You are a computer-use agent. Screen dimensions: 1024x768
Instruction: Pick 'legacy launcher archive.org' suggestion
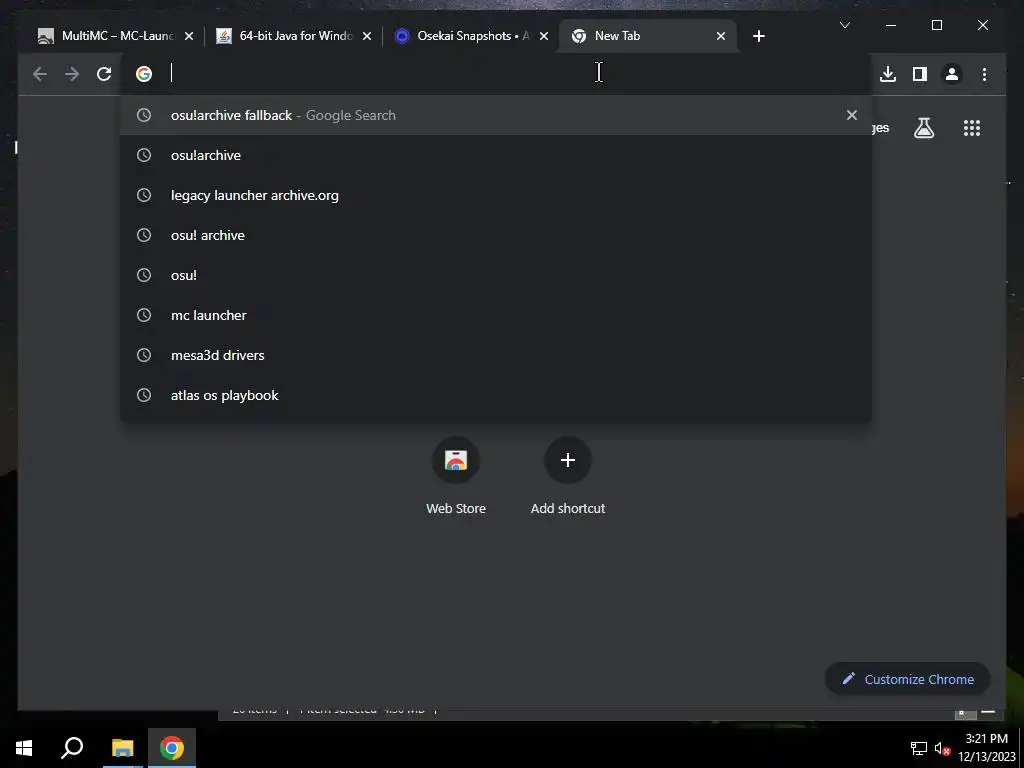click(496, 195)
